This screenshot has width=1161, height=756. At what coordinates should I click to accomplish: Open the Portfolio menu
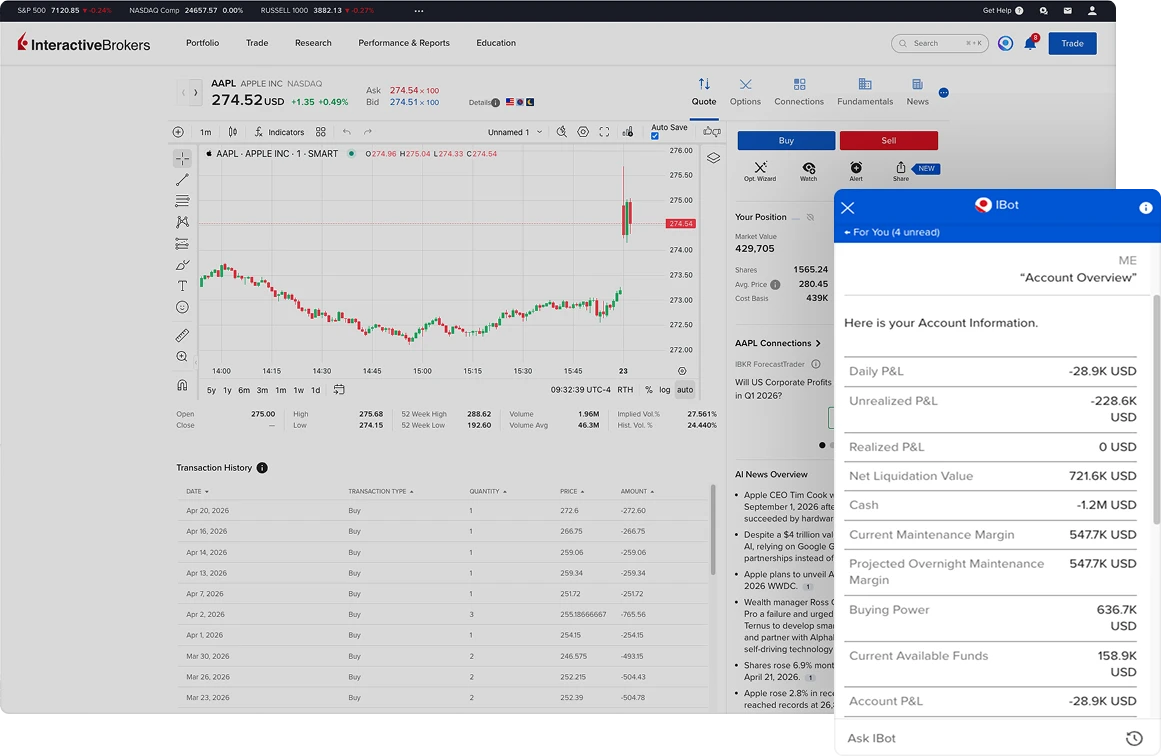[202, 43]
